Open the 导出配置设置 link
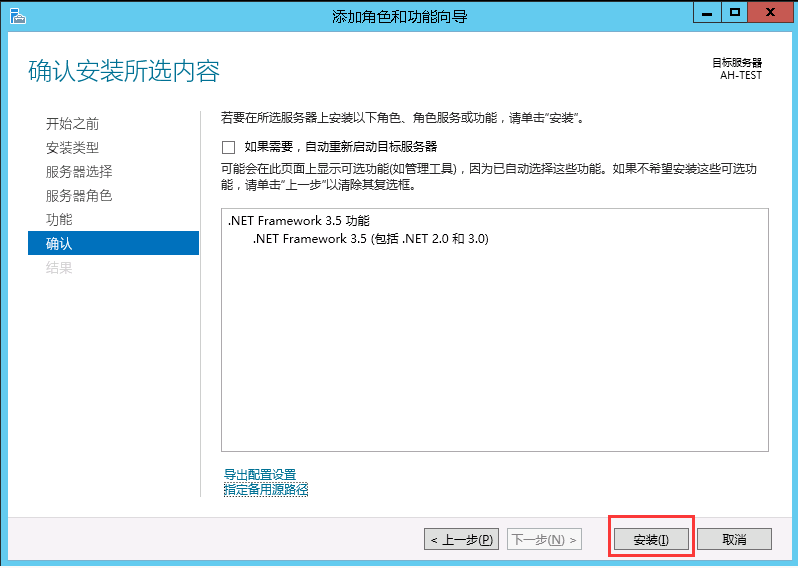The image size is (798, 568). [260, 474]
